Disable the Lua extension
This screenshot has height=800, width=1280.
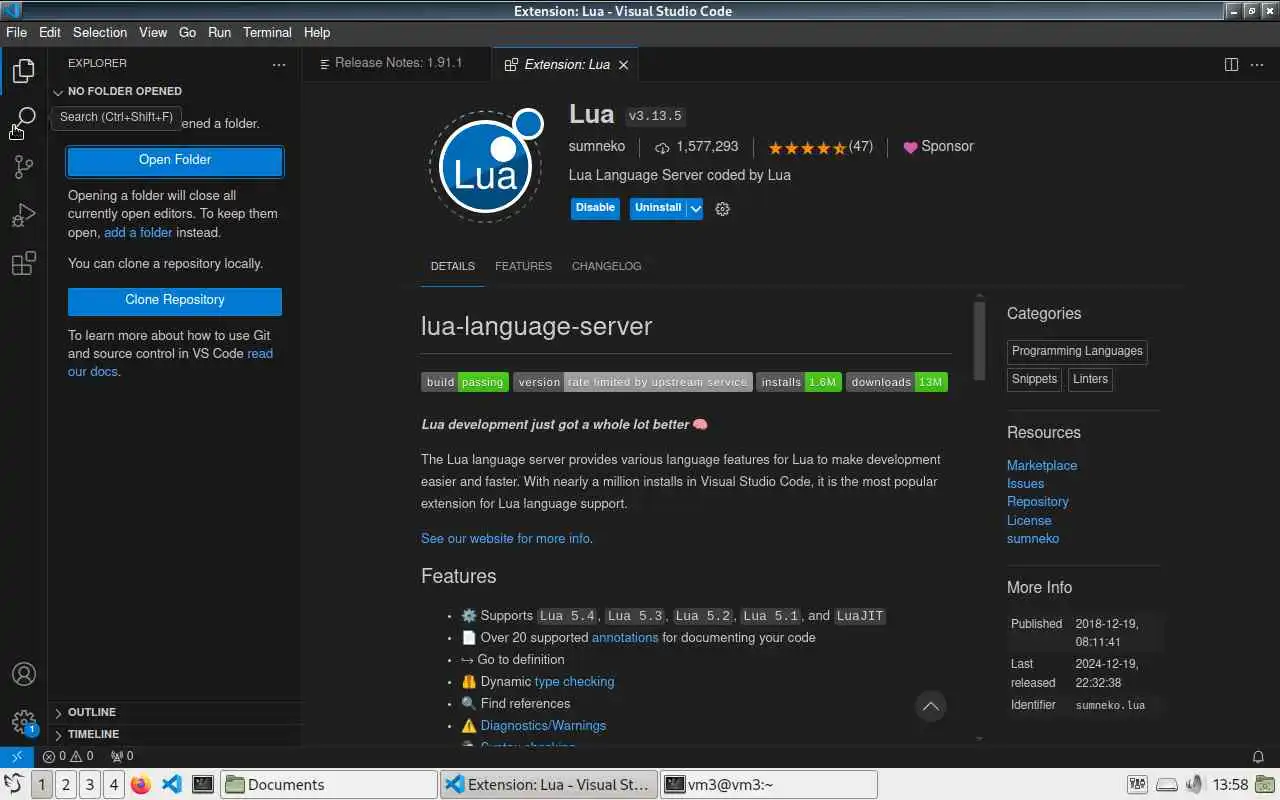[595, 208]
